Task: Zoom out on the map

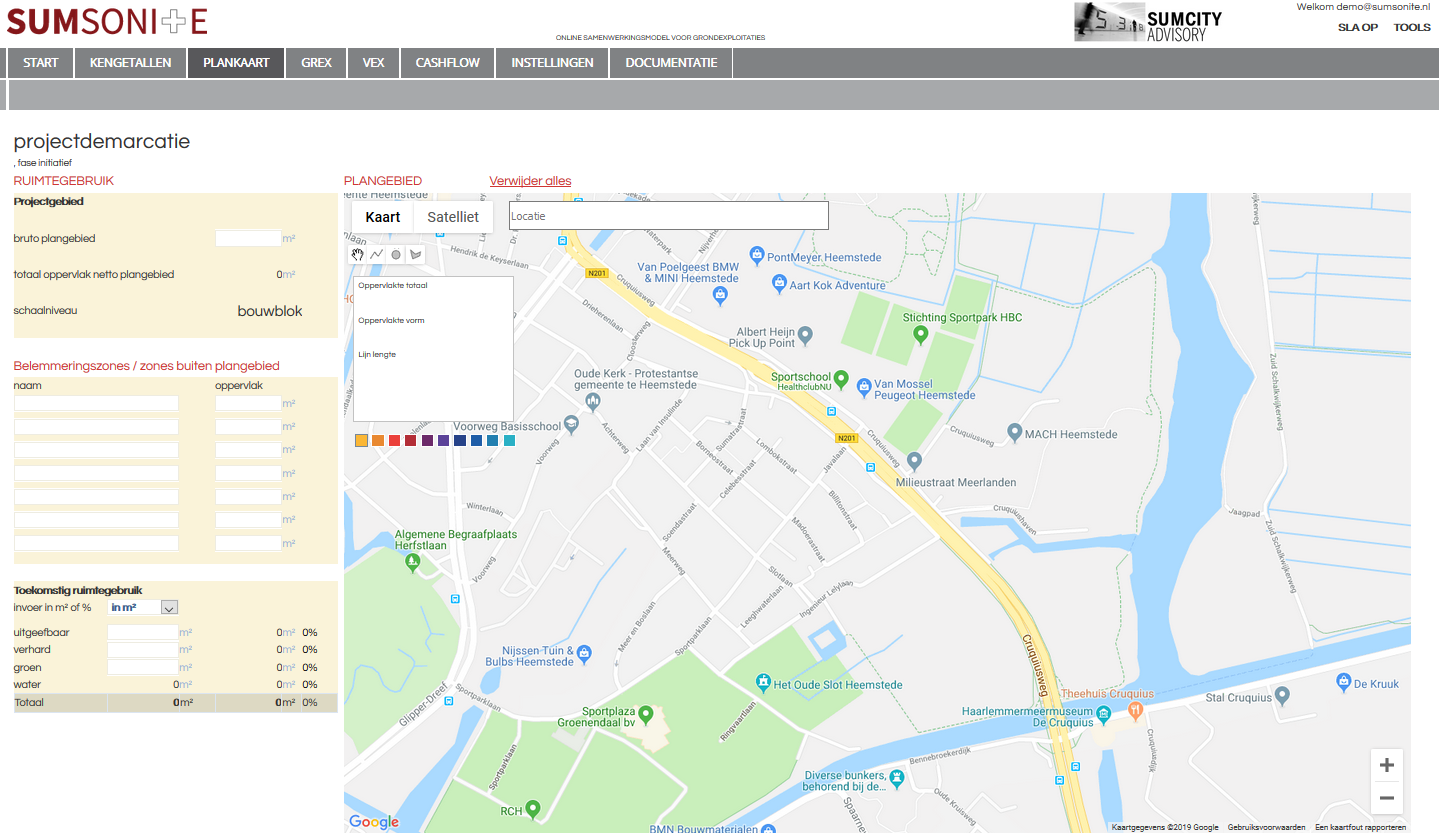Action: [1386, 798]
